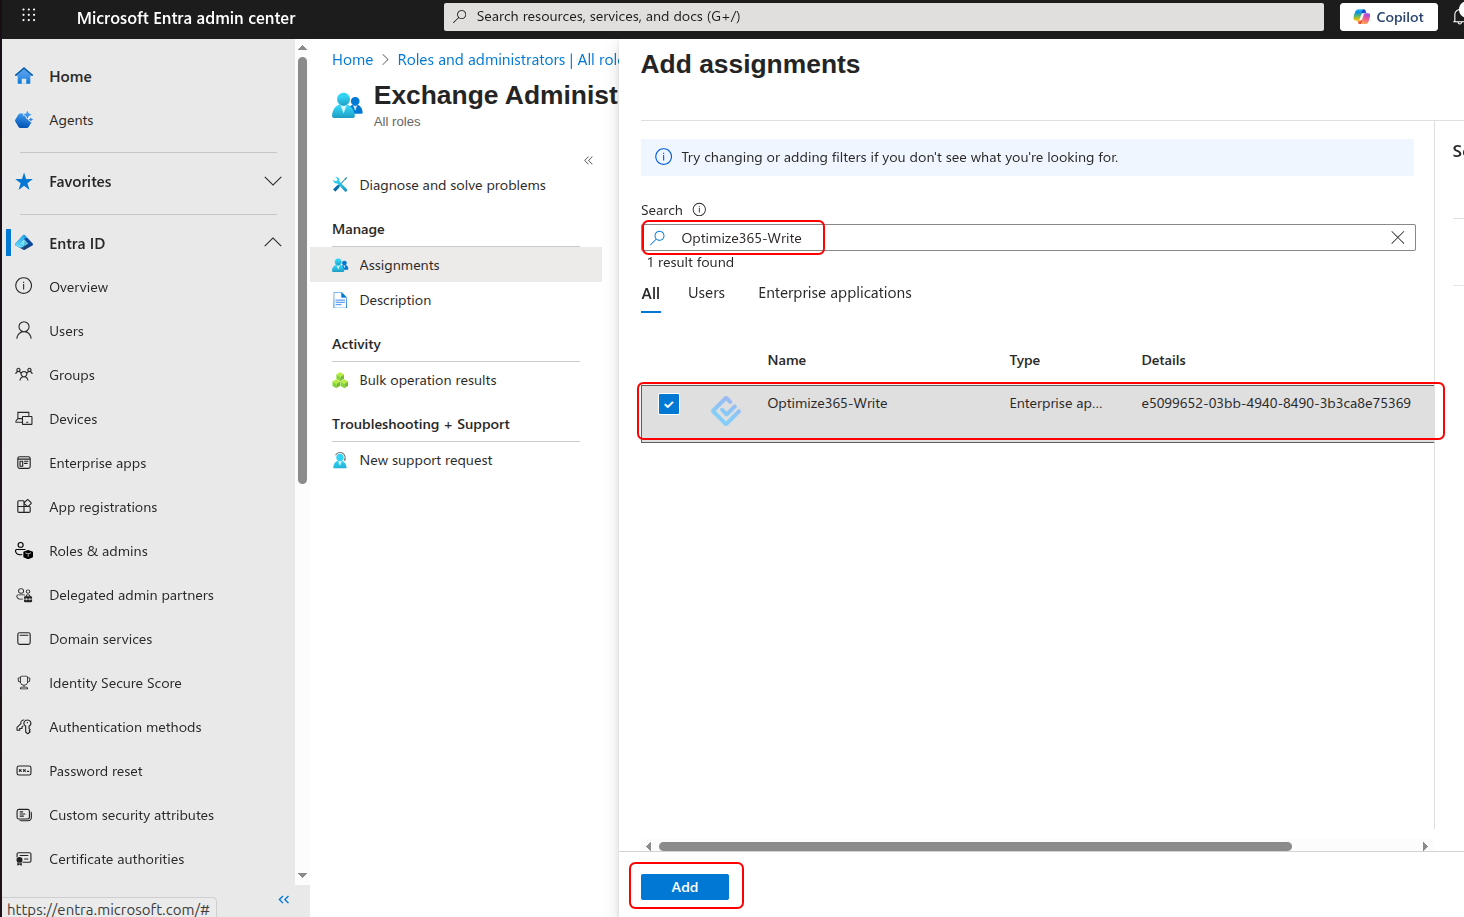Click the sidebar vertical scrollbar thumb

tap(302, 270)
